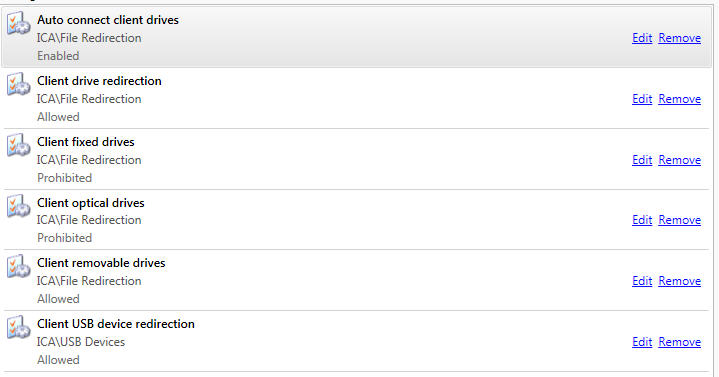719x377 pixels.
Task: Remove the Client fixed drives setting
Action: pos(680,160)
